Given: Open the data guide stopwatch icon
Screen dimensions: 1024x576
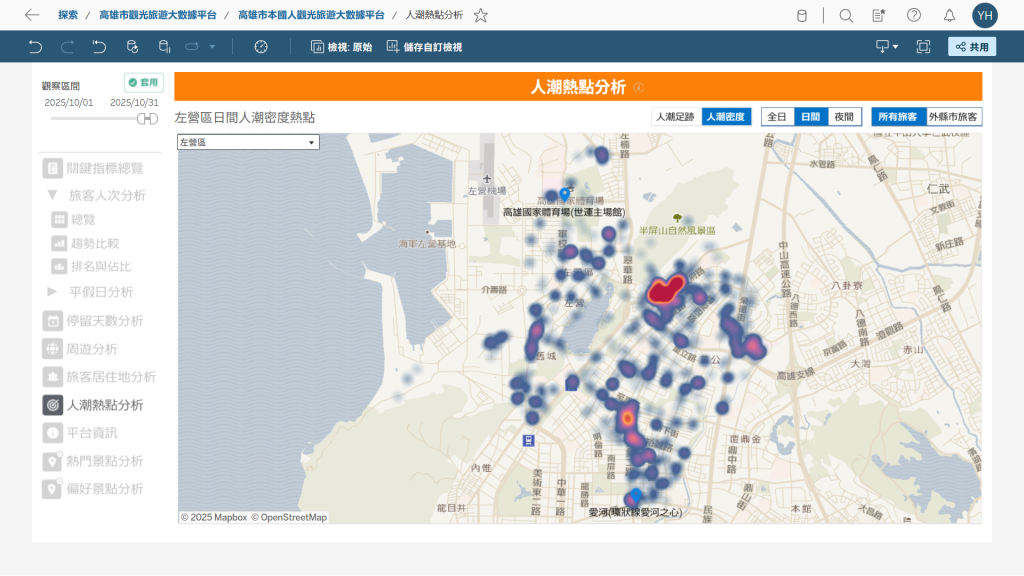Looking at the screenshot, I should (x=261, y=47).
